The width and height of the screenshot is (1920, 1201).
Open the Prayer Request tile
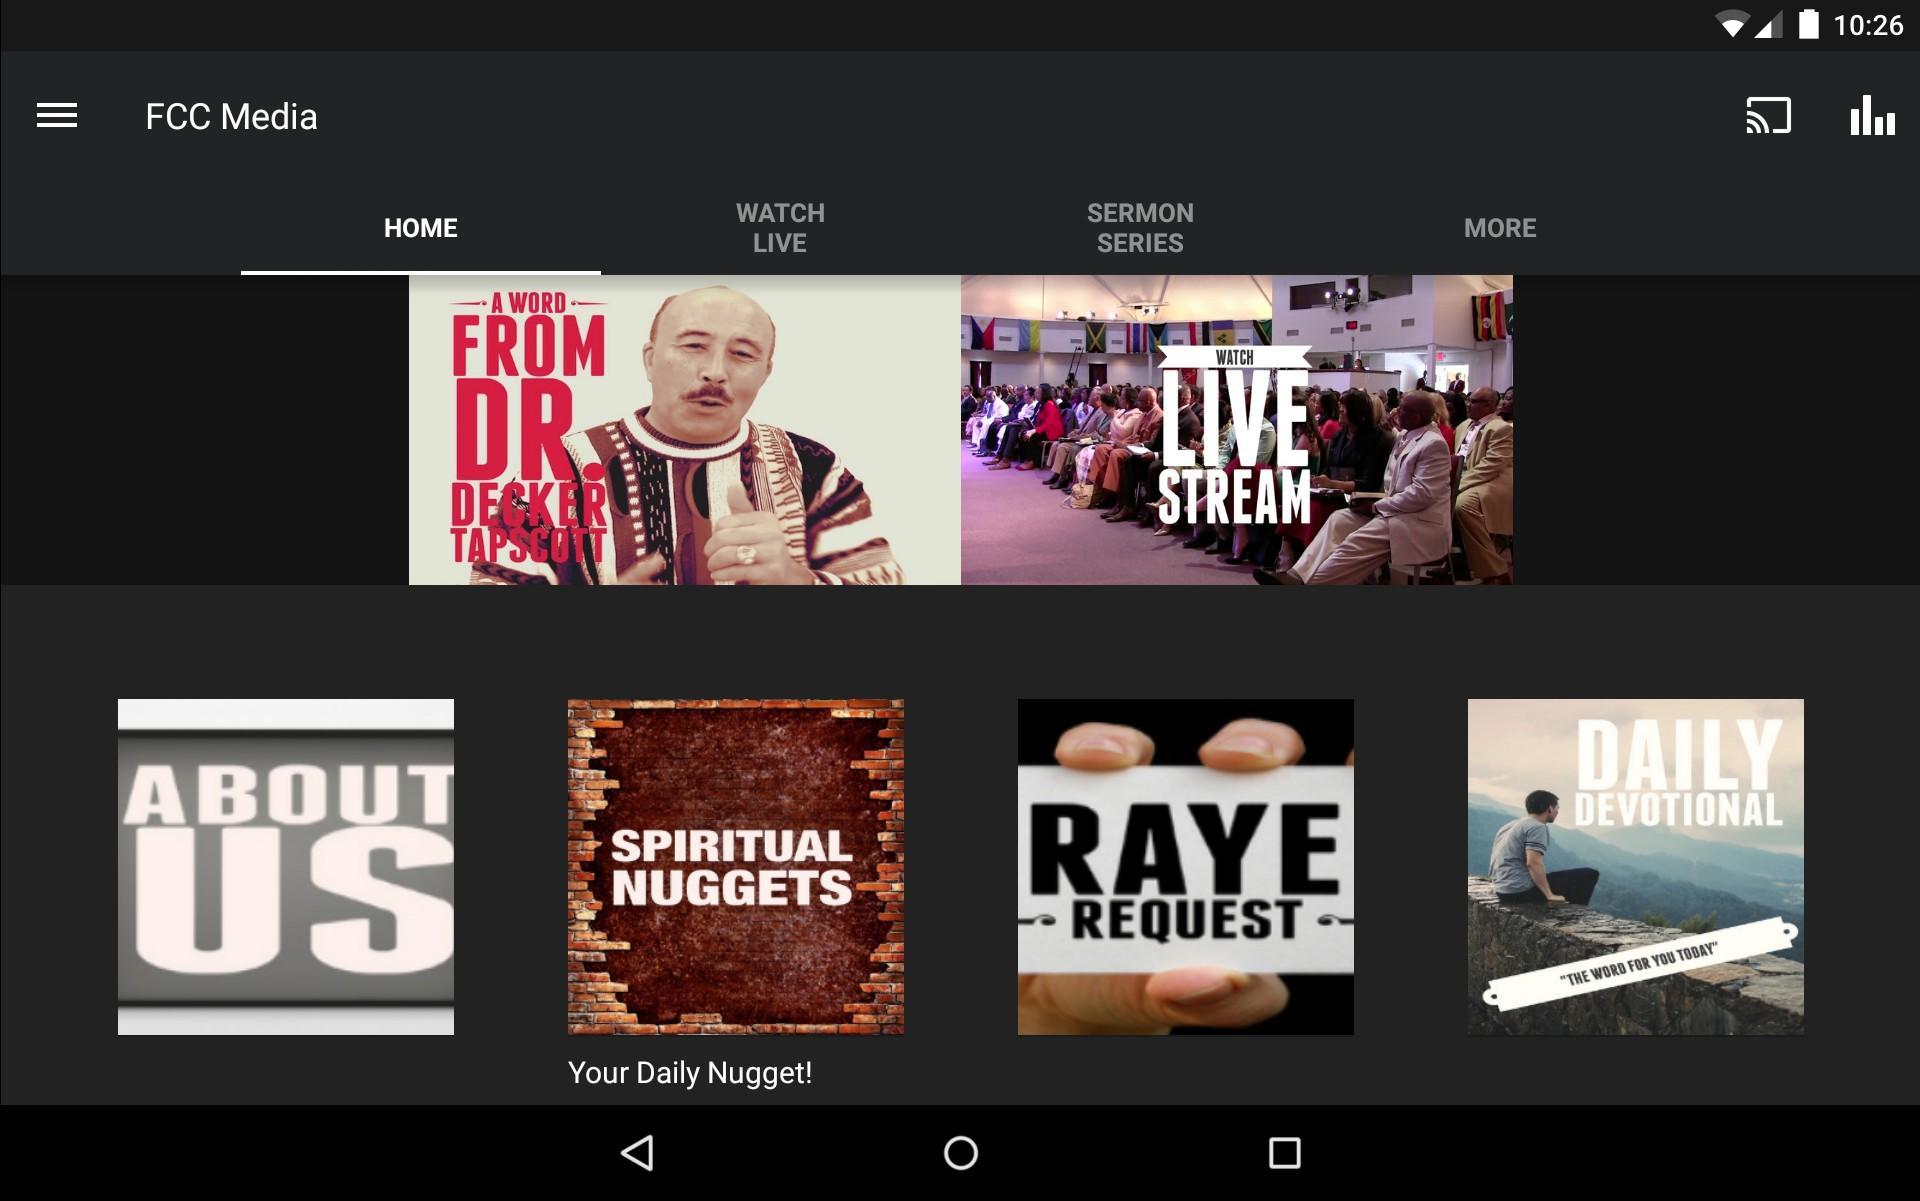(1186, 867)
